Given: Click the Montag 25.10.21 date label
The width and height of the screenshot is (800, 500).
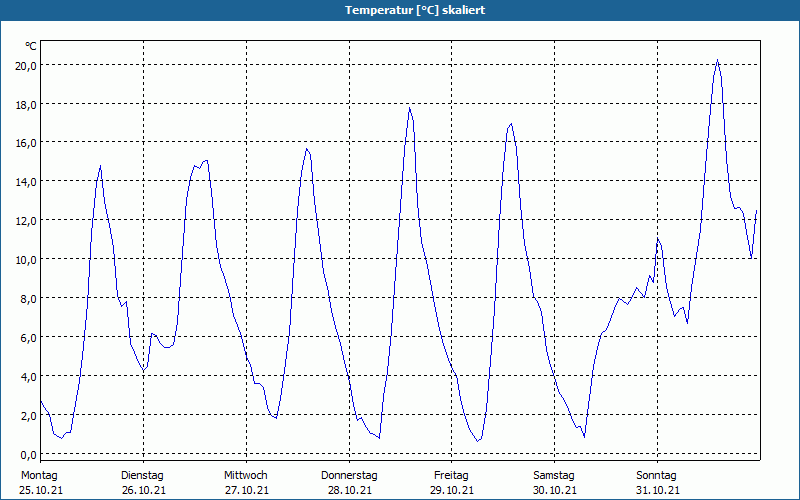Looking at the screenshot, I should click(41, 483).
